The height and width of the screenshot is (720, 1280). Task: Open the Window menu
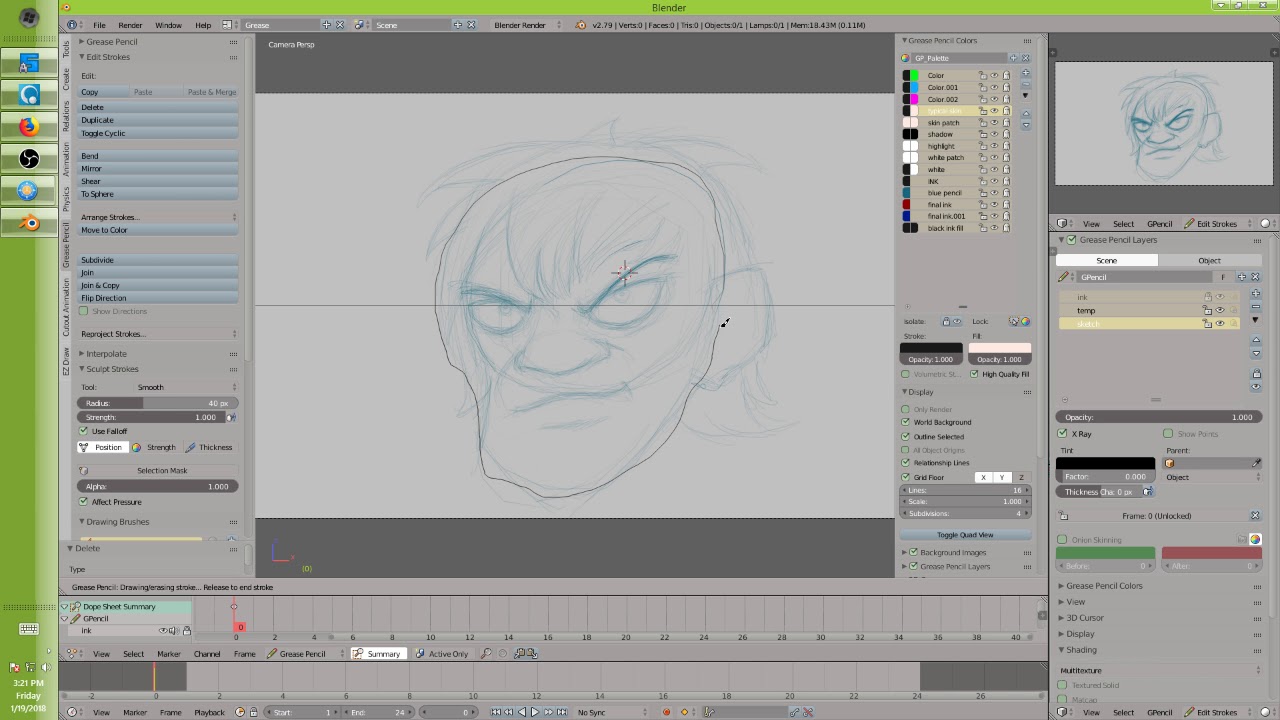pyautogui.click(x=168, y=25)
